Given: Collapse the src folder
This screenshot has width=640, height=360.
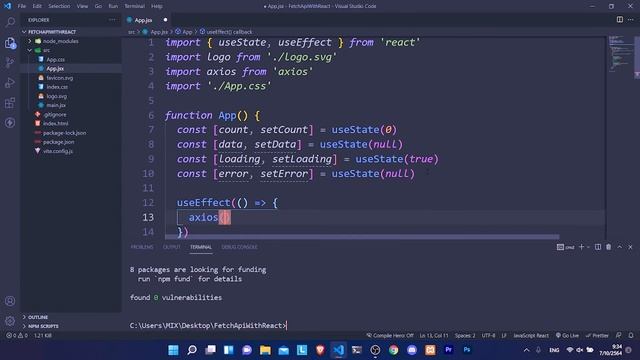Looking at the screenshot, I should [30, 50].
